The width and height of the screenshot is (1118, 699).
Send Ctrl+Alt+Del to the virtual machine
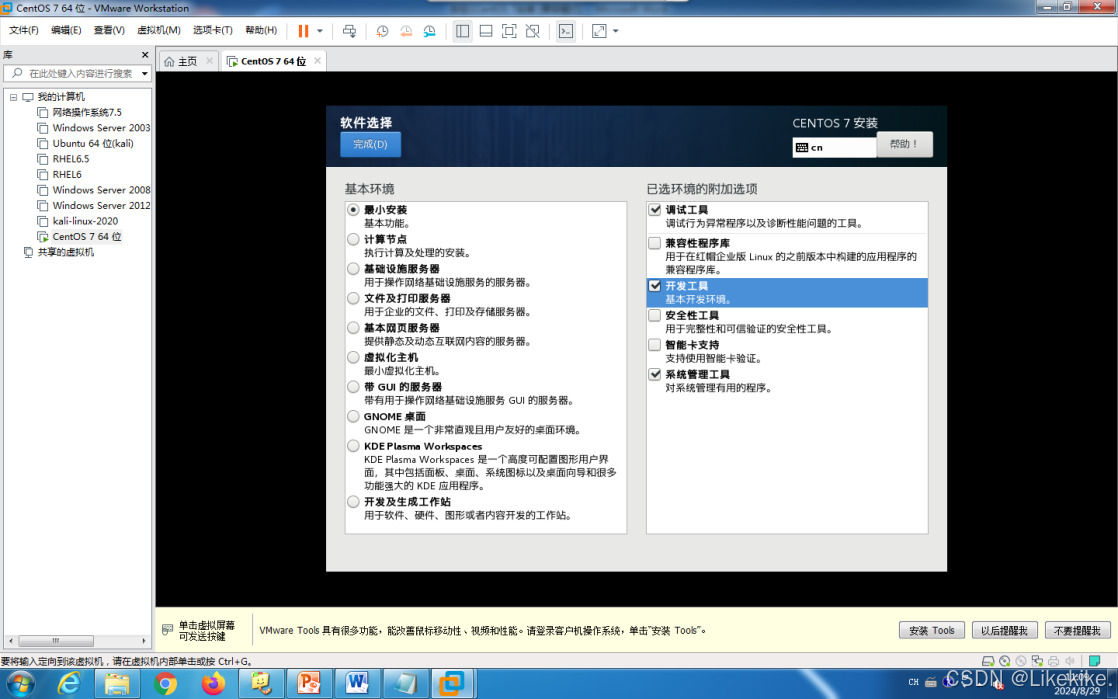pos(349,31)
